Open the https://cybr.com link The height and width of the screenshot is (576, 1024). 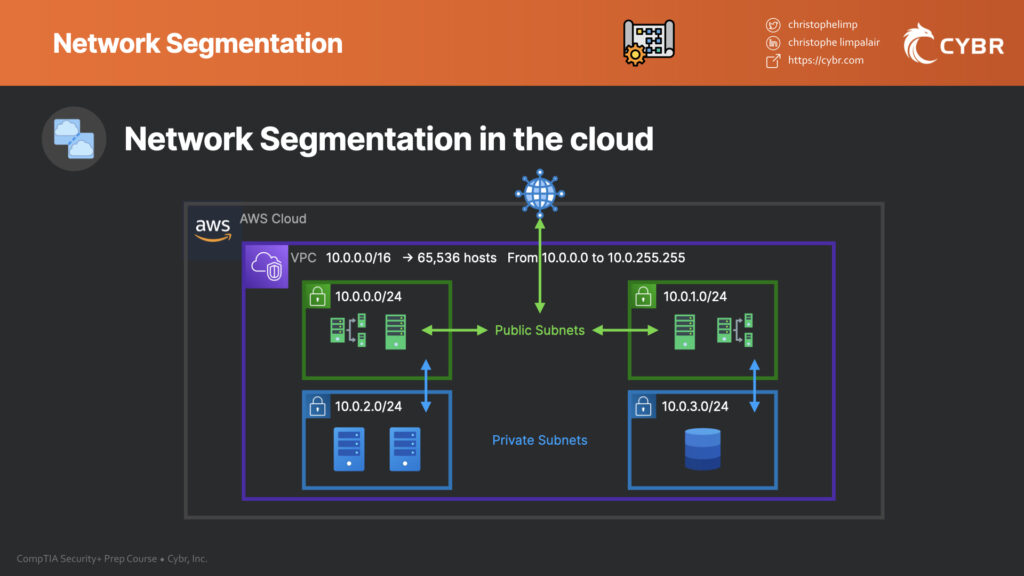coord(825,60)
